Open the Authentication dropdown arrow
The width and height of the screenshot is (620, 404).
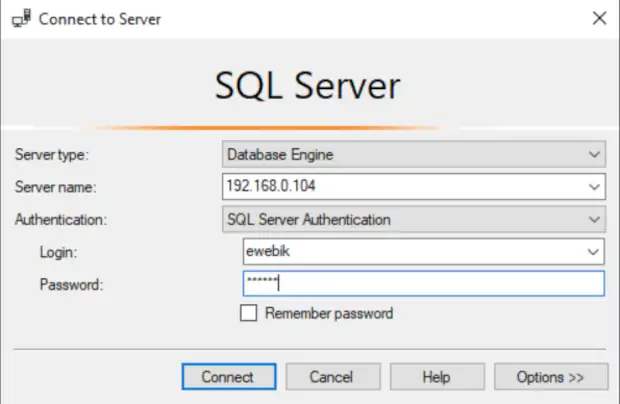pyautogui.click(x=594, y=219)
